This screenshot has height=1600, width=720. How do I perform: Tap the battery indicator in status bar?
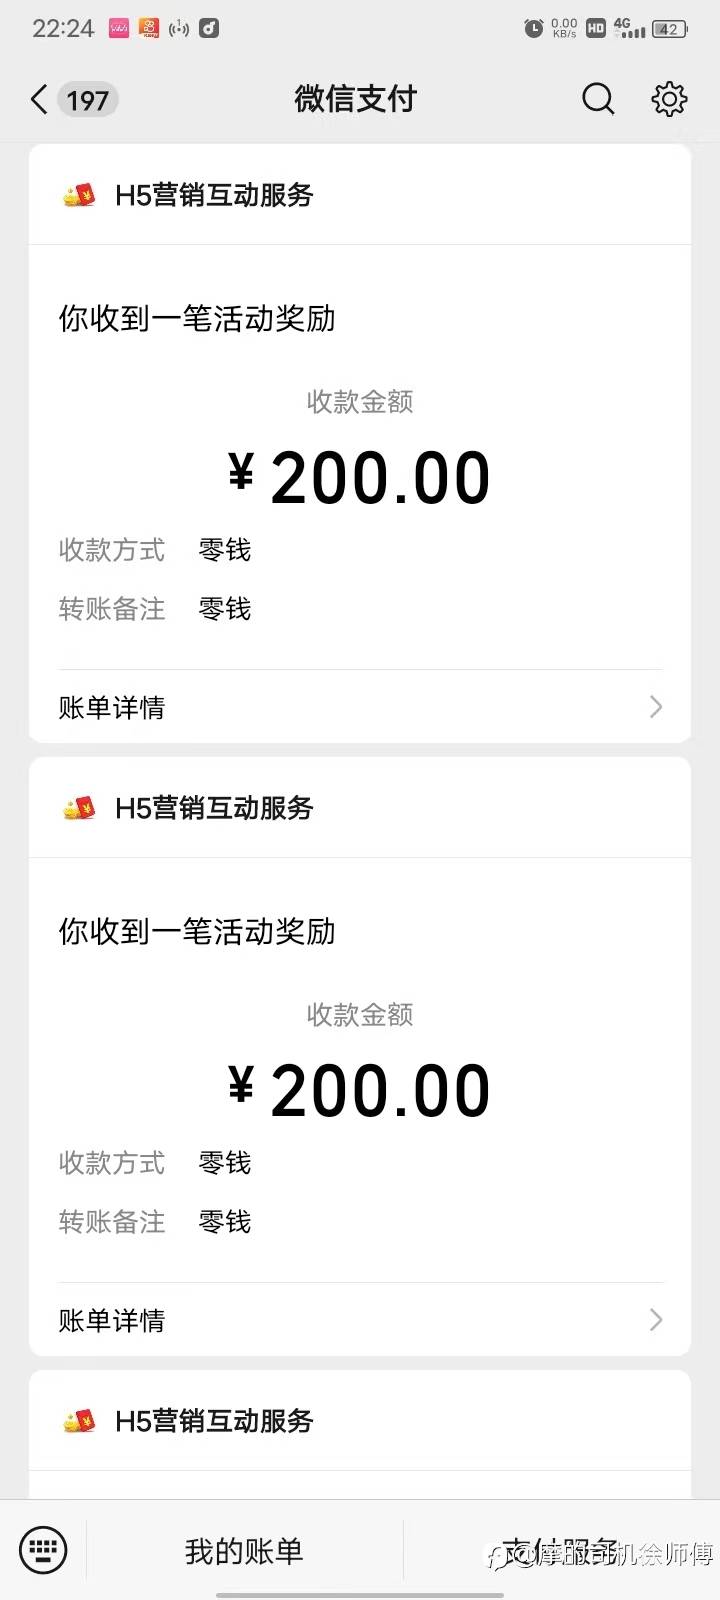click(670, 29)
